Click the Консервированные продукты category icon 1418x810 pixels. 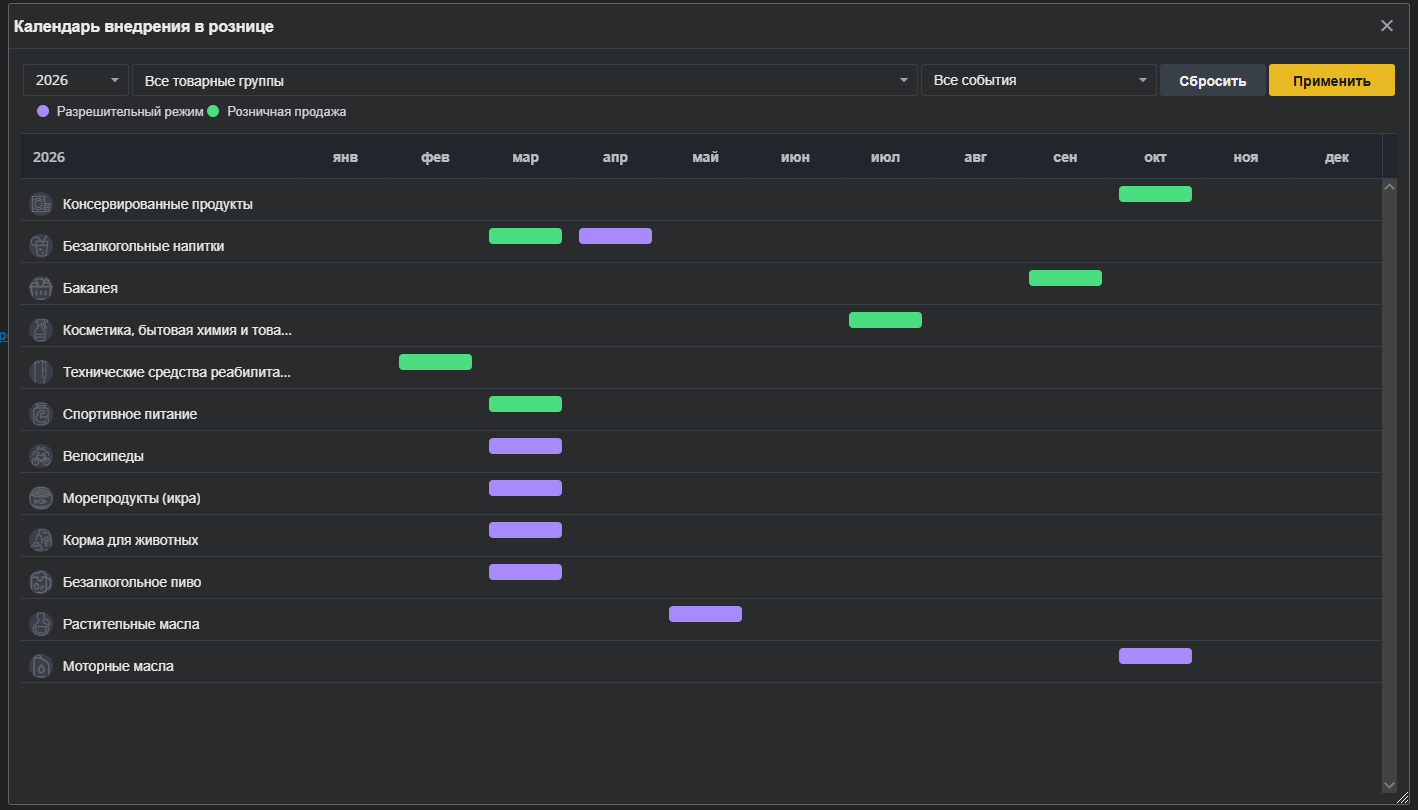pyautogui.click(x=41, y=204)
